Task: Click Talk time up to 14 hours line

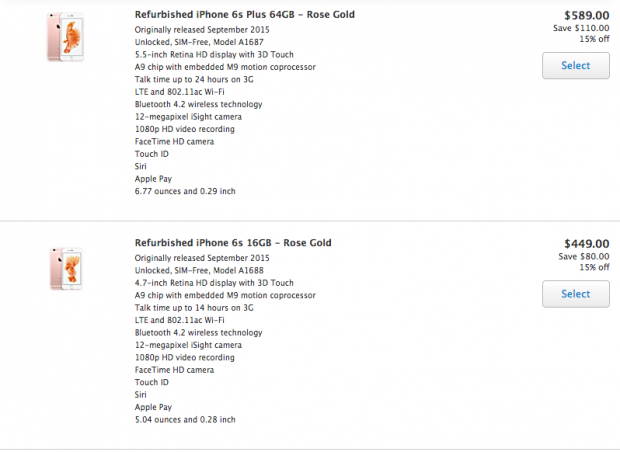Action: pyautogui.click(x=194, y=308)
